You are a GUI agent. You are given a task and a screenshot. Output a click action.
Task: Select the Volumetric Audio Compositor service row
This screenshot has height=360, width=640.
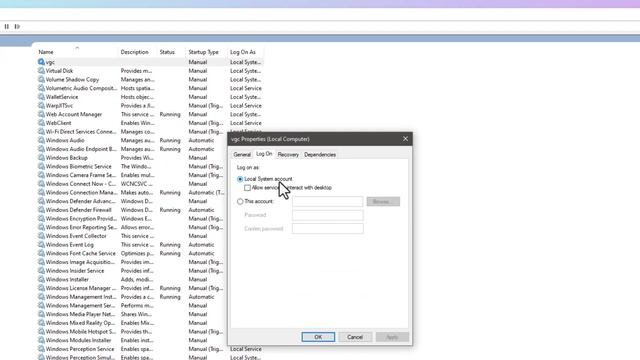pyautogui.click(x=150, y=88)
